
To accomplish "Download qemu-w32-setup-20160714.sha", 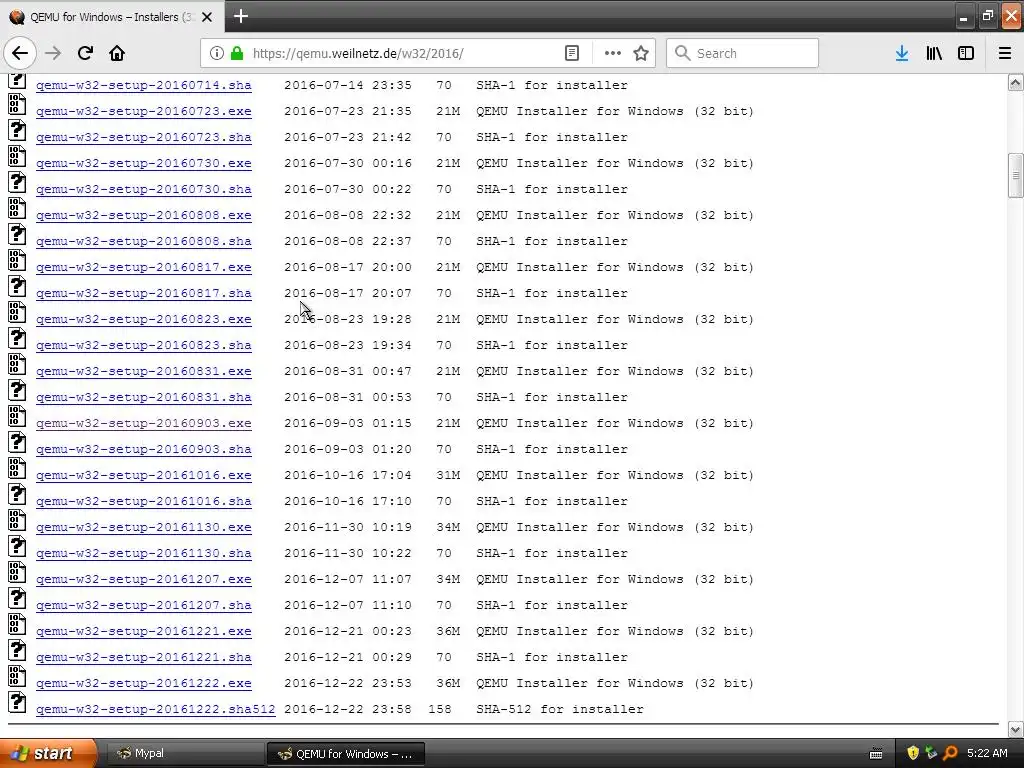I will [x=144, y=85].
